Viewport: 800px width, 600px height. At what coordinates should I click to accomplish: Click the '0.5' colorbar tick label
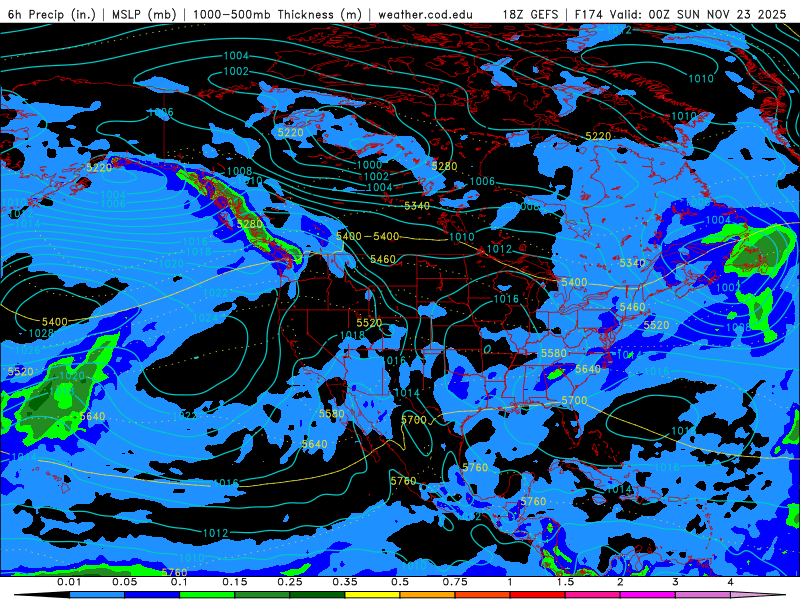tap(400, 582)
